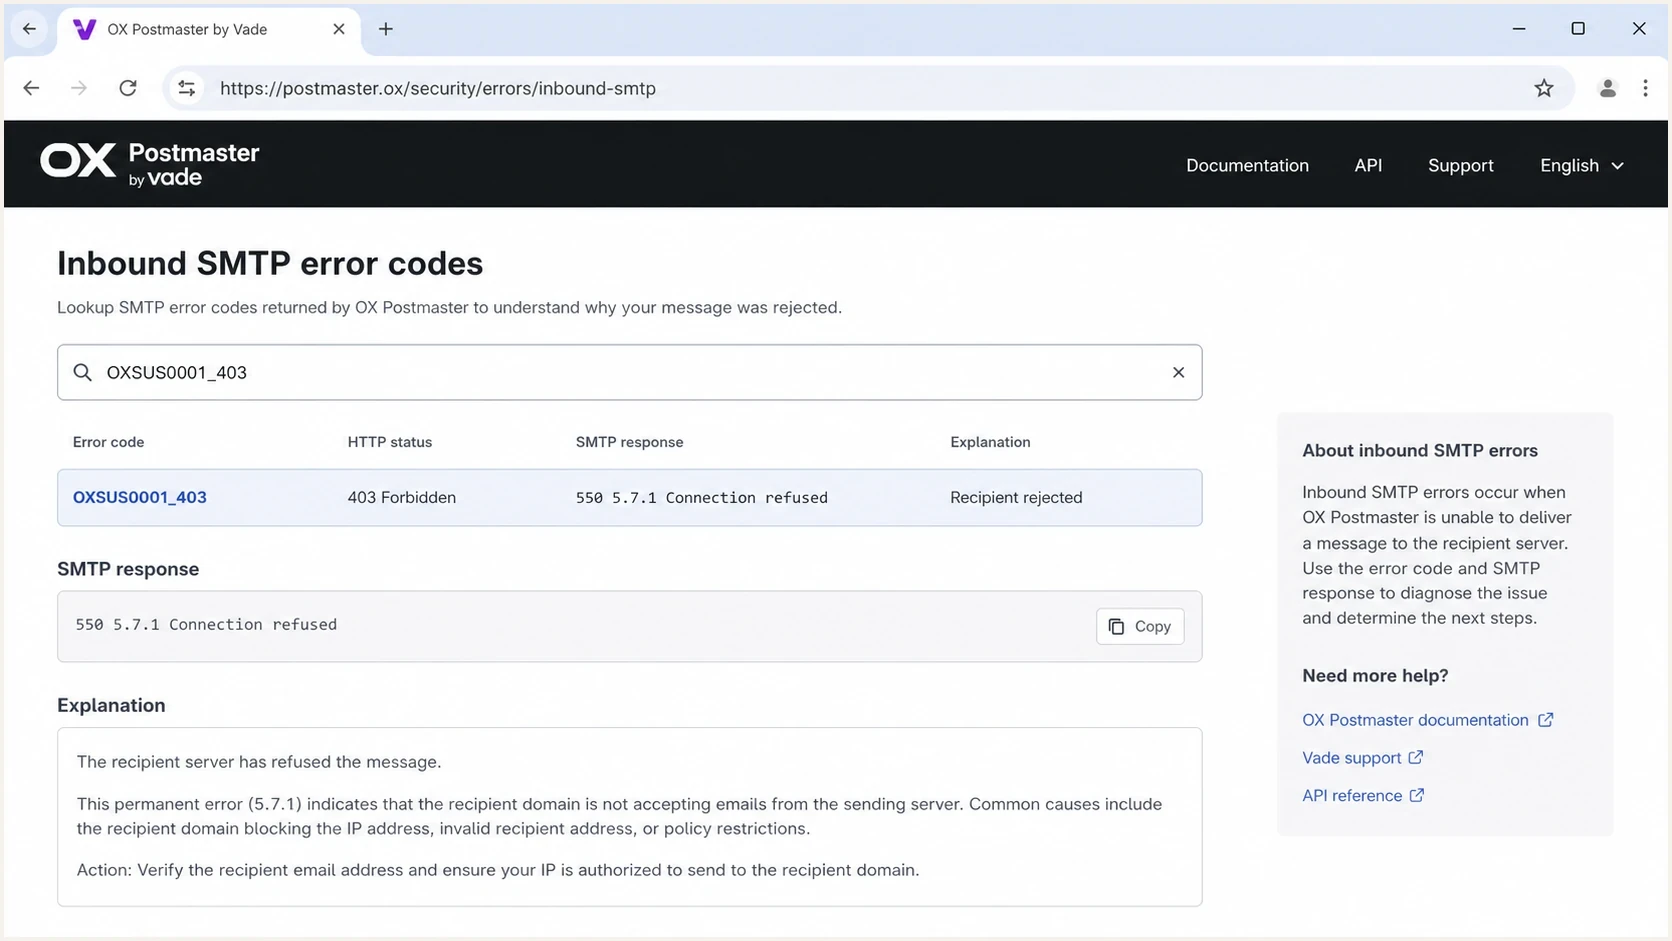Click the Action: Verify the recipient paragraph
This screenshot has width=1672, height=941.
[x=498, y=870]
